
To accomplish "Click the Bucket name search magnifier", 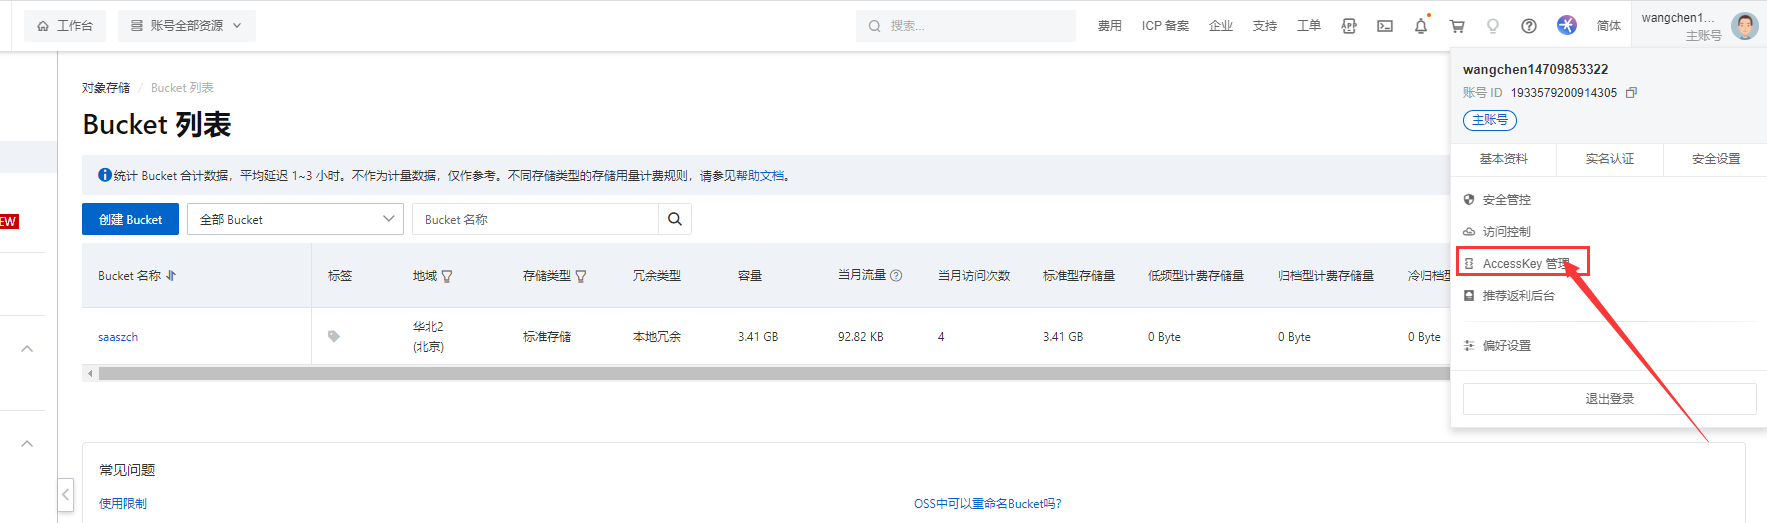I will 675,219.
